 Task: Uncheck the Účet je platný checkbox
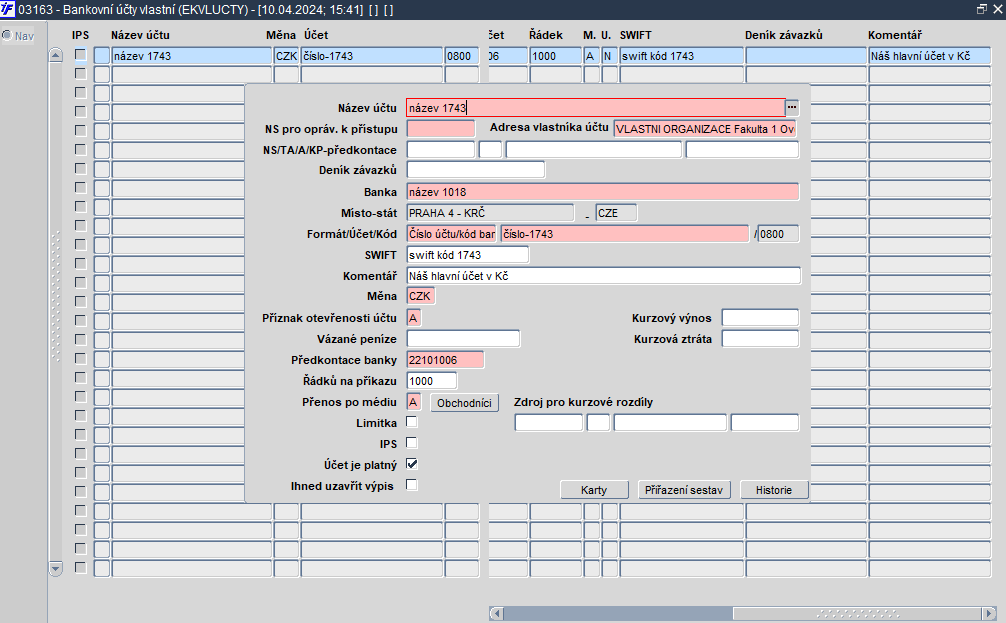(x=412, y=464)
